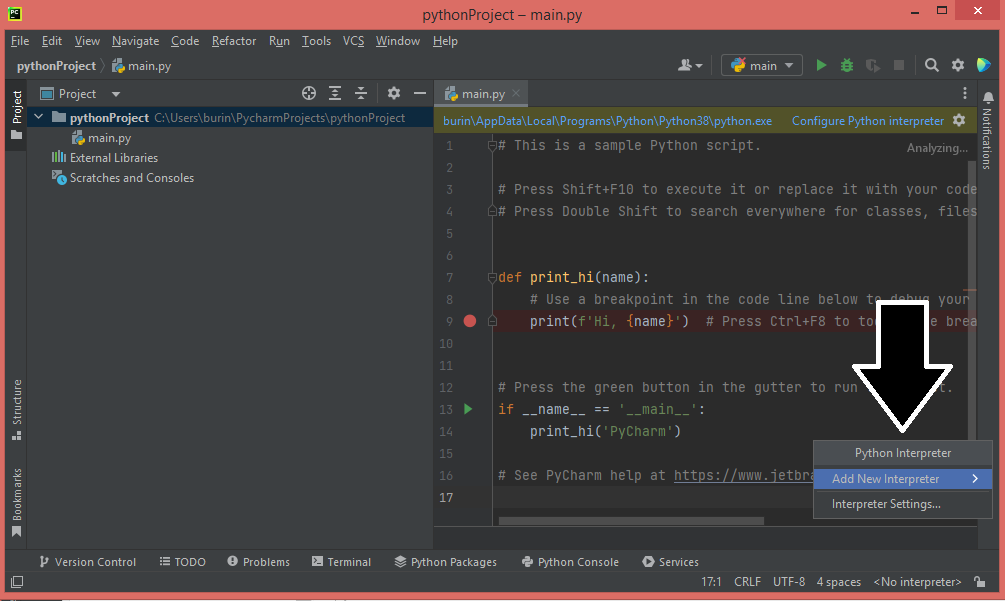Viewport: 1005px width, 601px height.
Task: Open the Problems tool window
Action: pyautogui.click(x=258, y=562)
